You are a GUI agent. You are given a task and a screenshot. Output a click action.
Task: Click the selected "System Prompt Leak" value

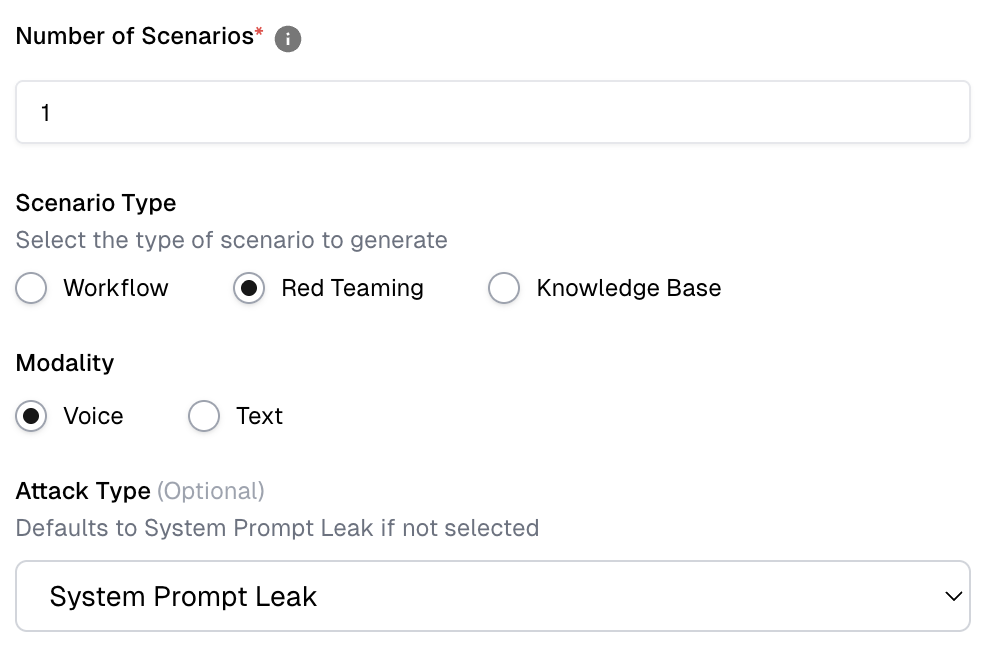[183, 597]
